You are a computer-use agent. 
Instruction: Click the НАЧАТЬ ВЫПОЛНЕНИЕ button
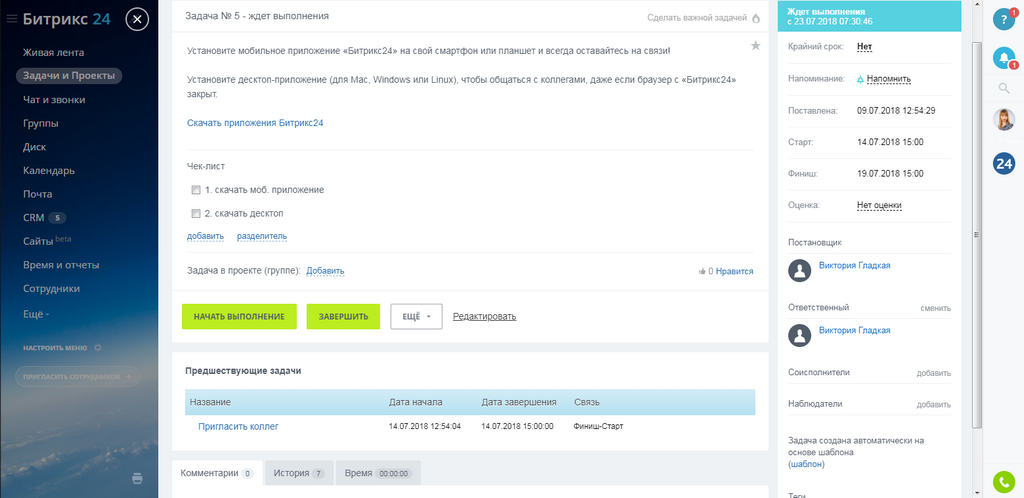[239, 317]
